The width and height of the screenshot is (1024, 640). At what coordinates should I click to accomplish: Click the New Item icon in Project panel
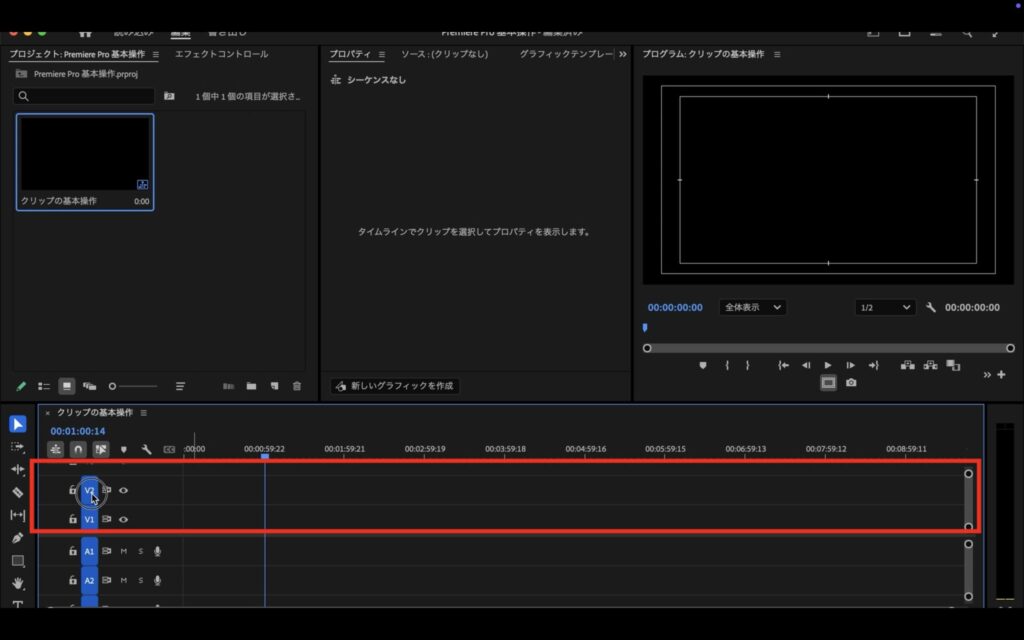(x=274, y=386)
